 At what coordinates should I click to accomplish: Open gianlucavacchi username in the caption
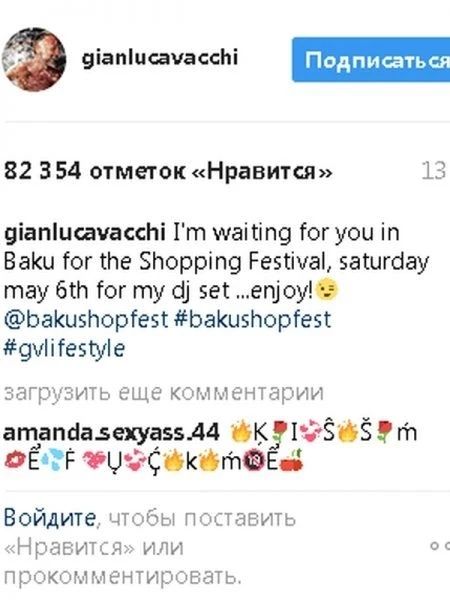click(84, 233)
